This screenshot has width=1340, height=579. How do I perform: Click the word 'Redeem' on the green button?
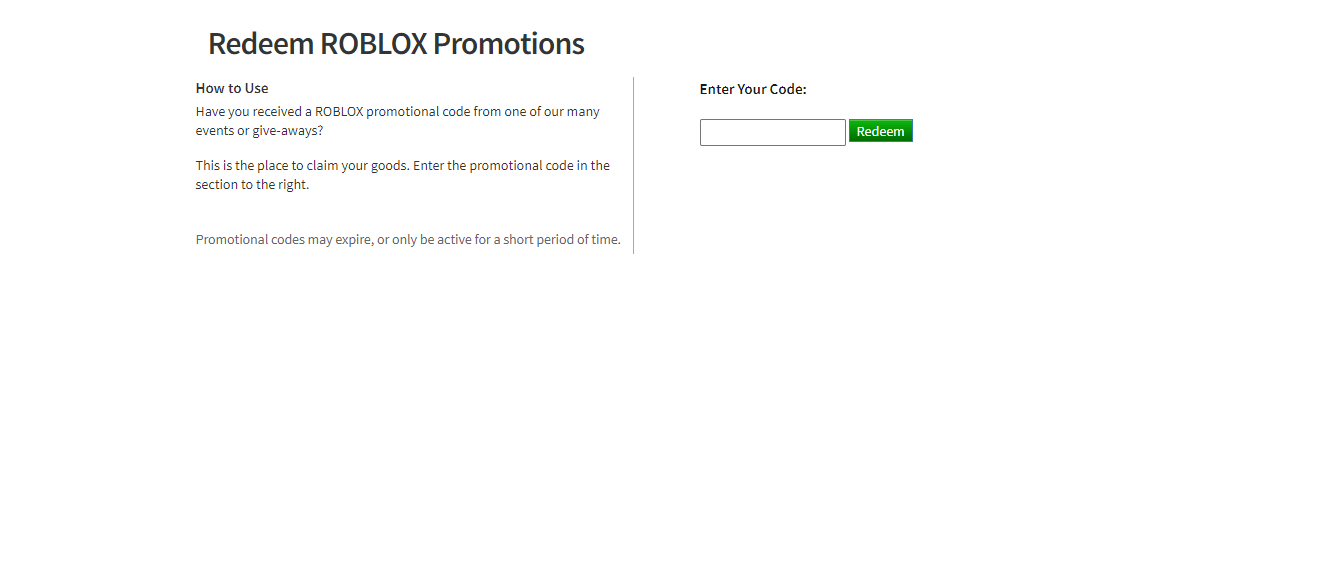880,130
